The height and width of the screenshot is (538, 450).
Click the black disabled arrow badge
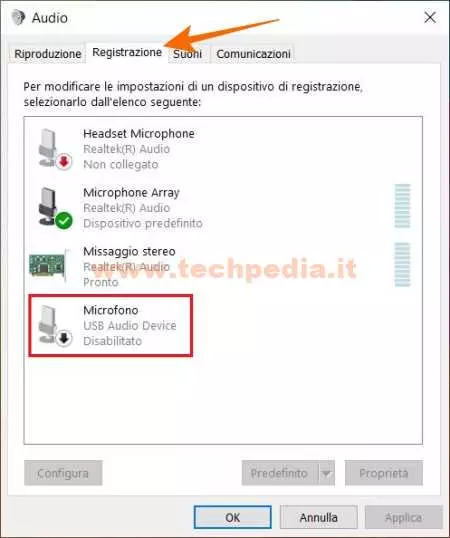[64, 338]
